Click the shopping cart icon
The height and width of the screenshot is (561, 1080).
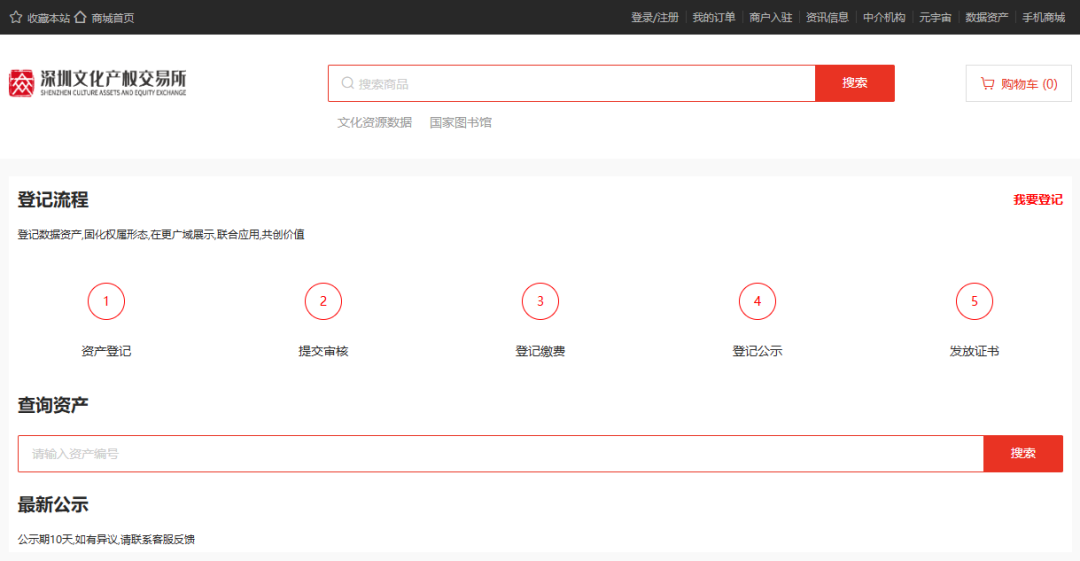click(x=988, y=84)
